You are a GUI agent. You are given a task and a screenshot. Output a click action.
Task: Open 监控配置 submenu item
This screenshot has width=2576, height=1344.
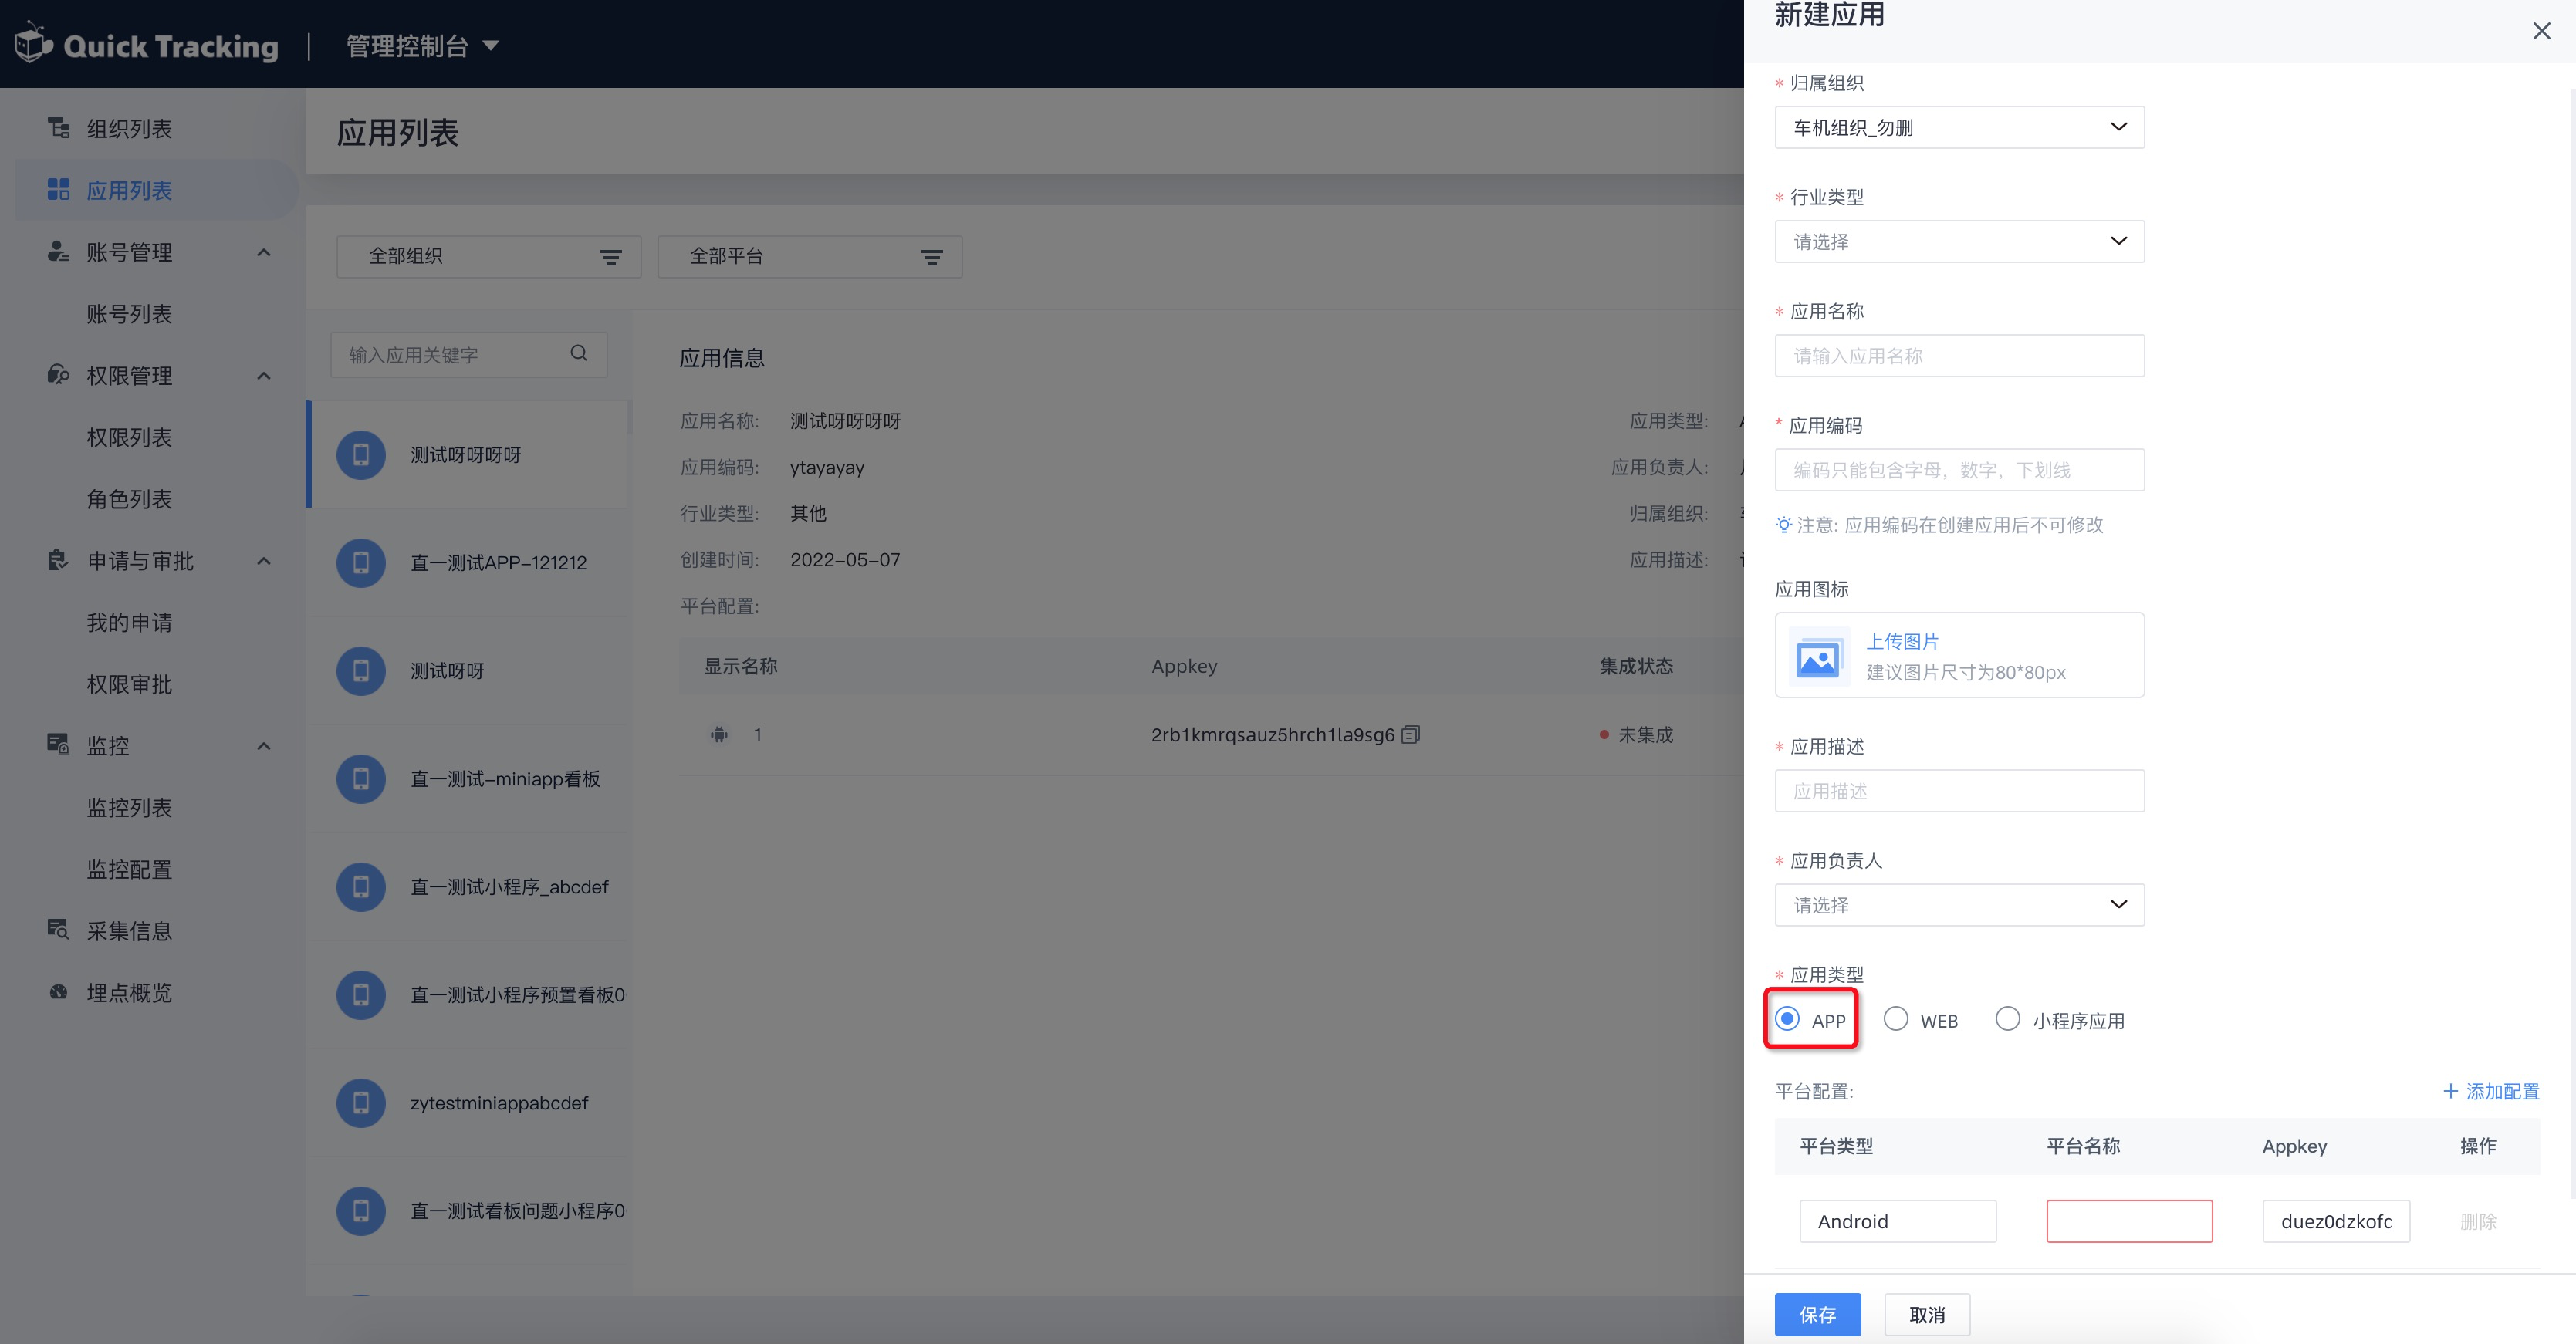(x=129, y=869)
